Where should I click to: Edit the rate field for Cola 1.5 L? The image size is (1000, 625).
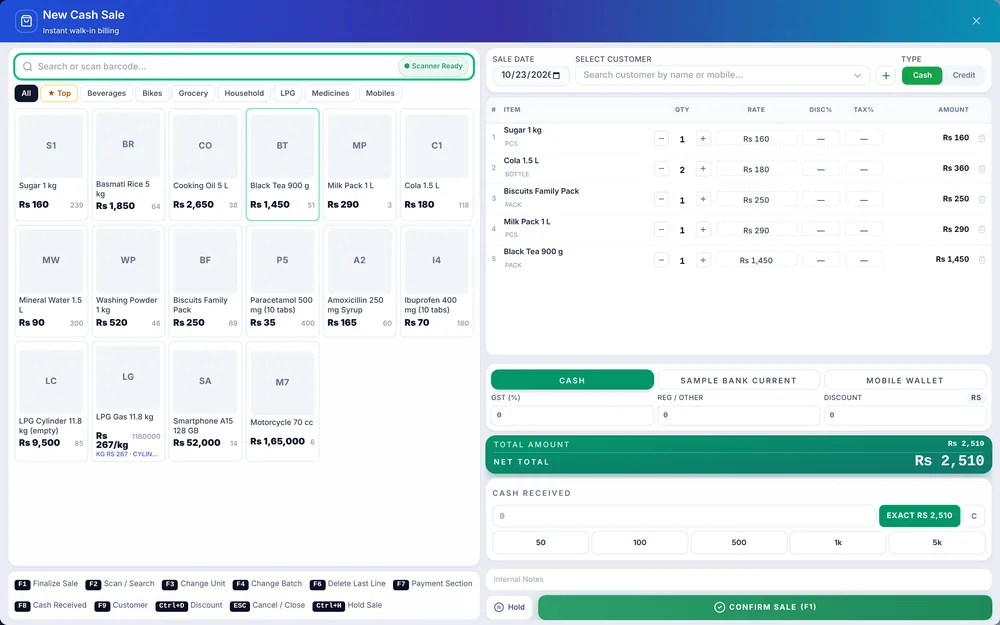click(756, 169)
